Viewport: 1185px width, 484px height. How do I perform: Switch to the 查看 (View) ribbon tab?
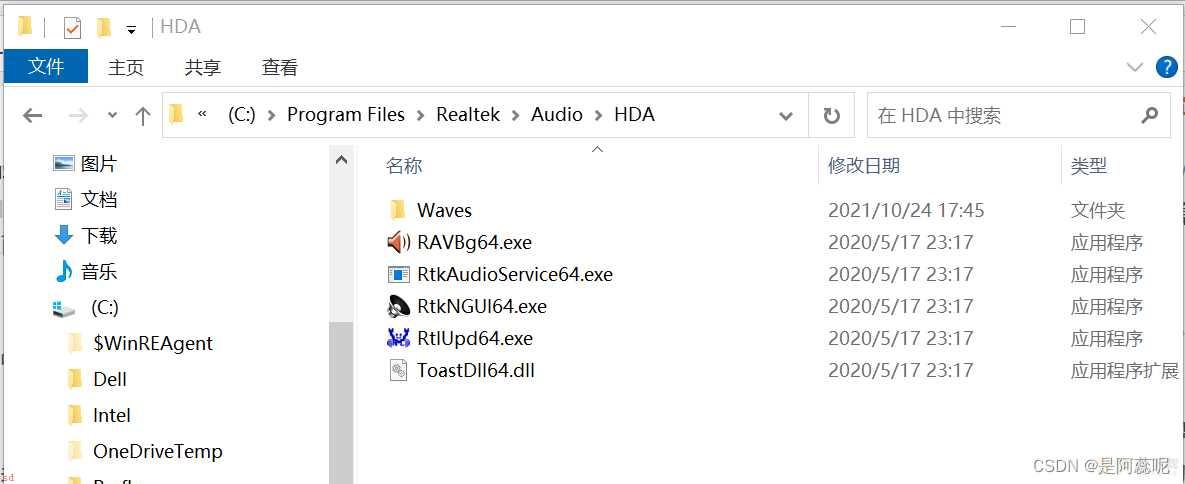(x=280, y=67)
